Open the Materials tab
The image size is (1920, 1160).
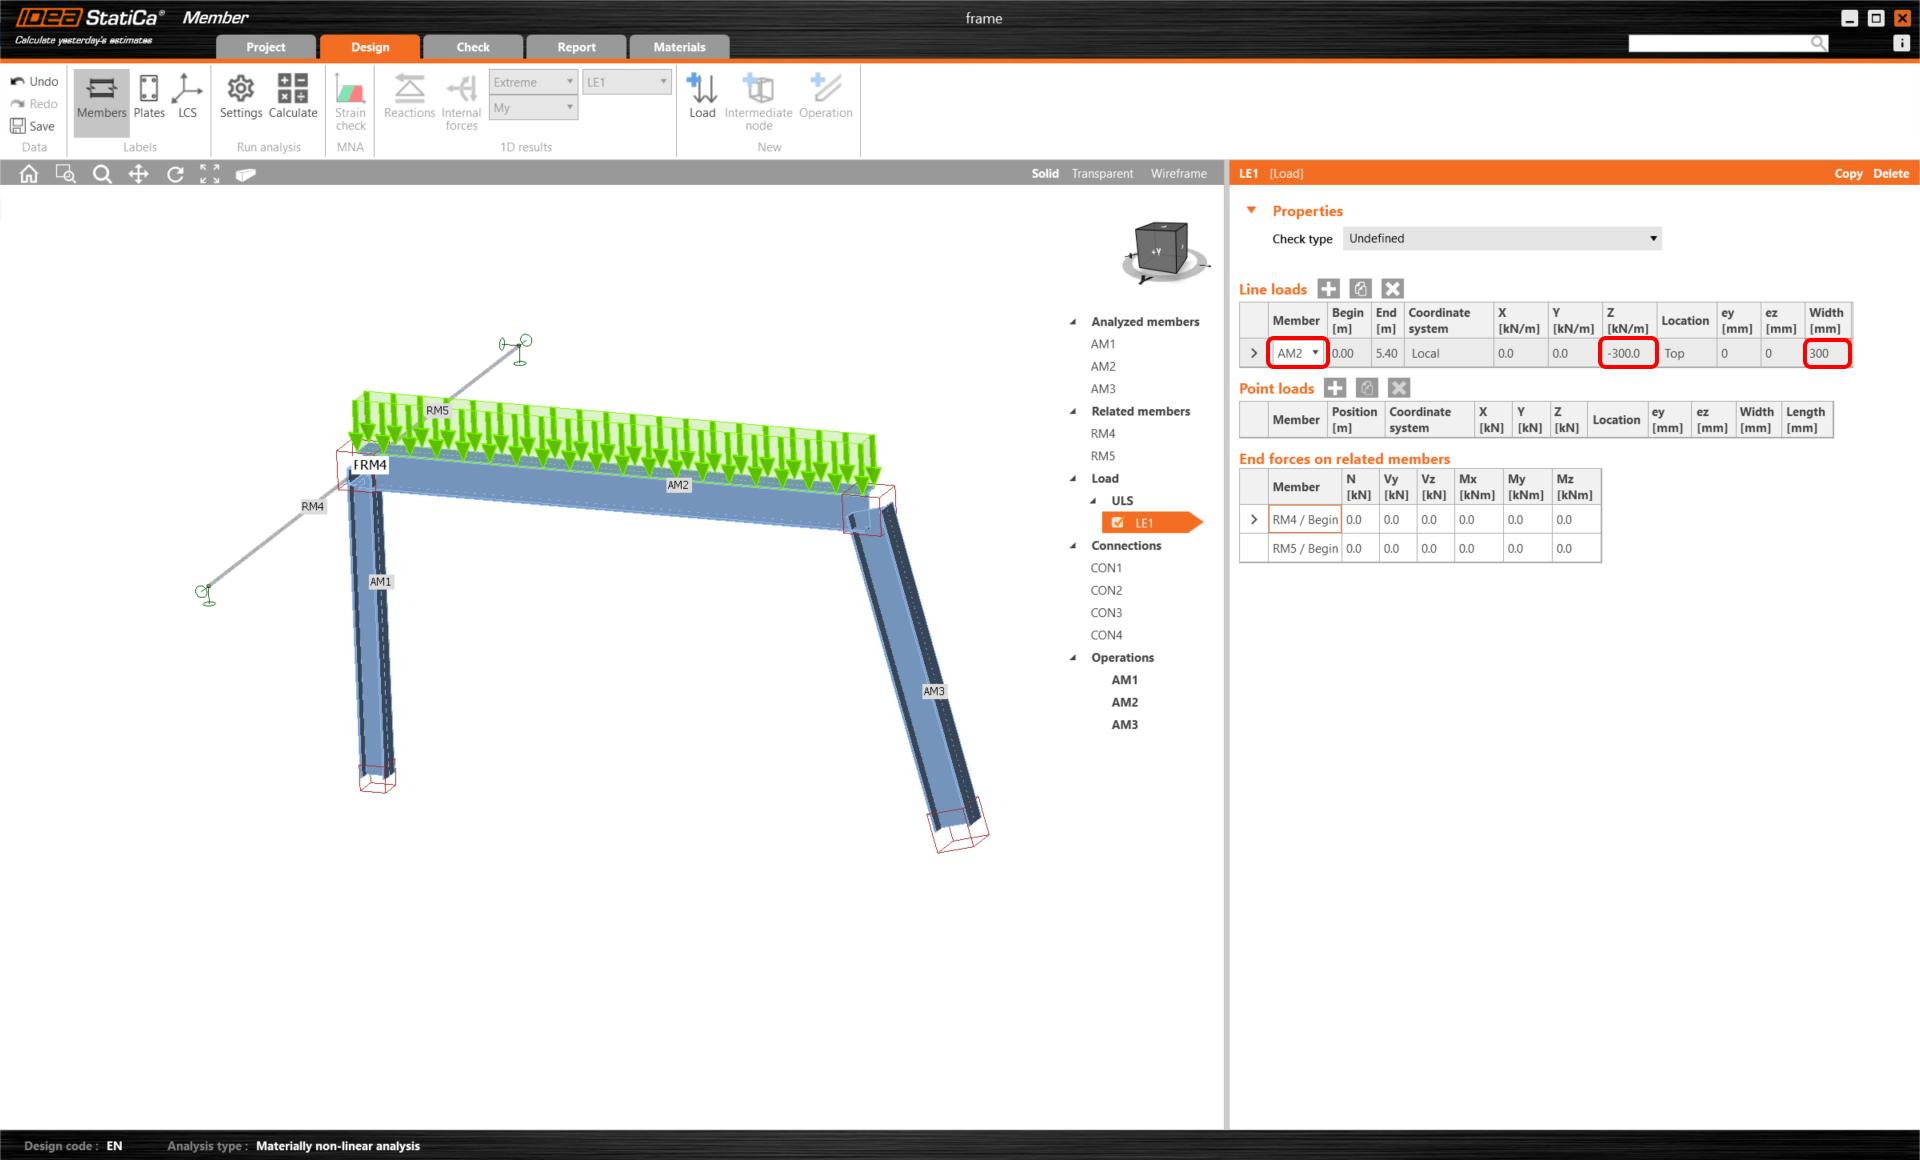(678, 47)
